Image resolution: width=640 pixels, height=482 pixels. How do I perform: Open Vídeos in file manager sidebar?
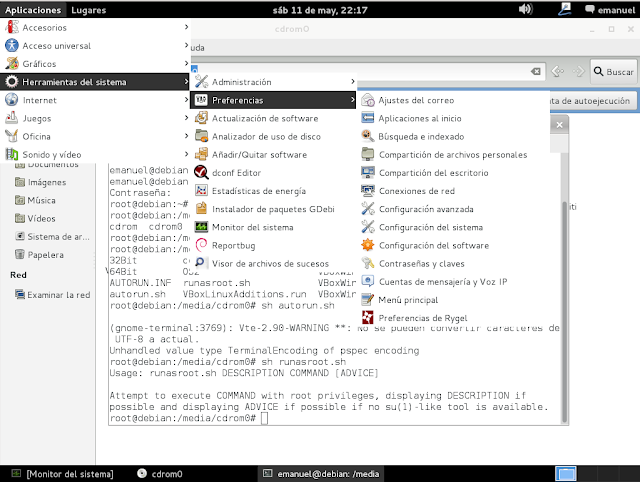point(35,218)
